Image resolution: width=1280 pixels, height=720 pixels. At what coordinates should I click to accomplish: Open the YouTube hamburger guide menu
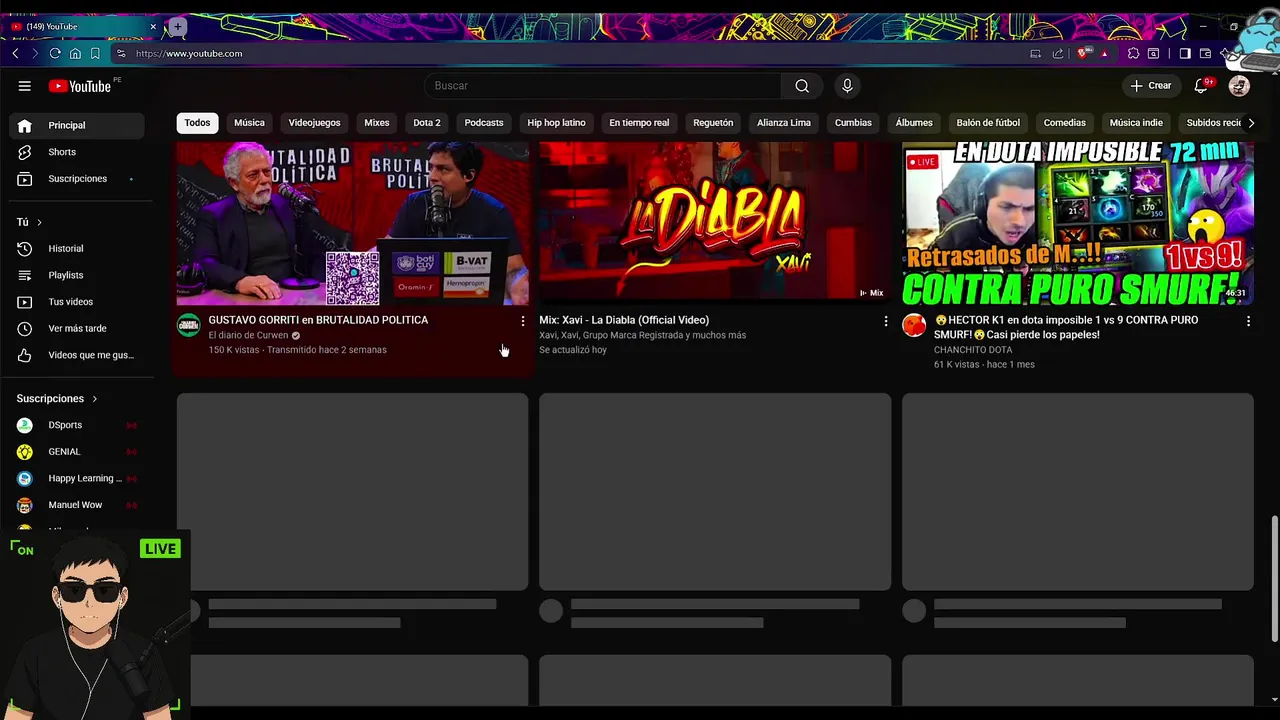(x=25, y=86)
